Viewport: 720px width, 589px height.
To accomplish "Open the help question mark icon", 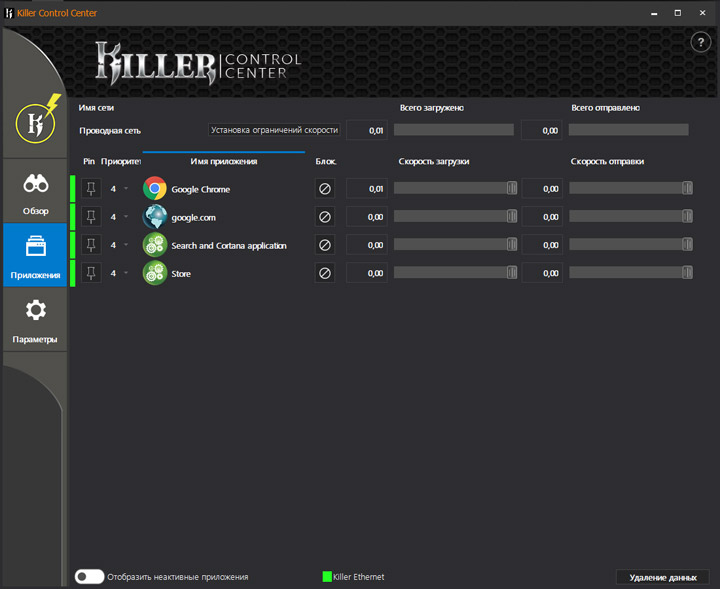I will coord(700,43).
